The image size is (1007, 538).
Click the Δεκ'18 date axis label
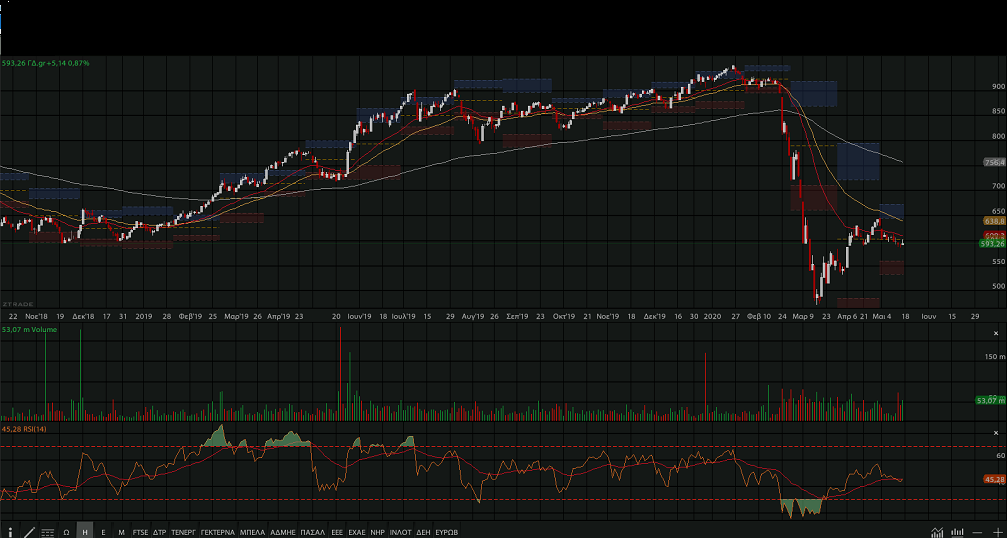pos(83,317)
